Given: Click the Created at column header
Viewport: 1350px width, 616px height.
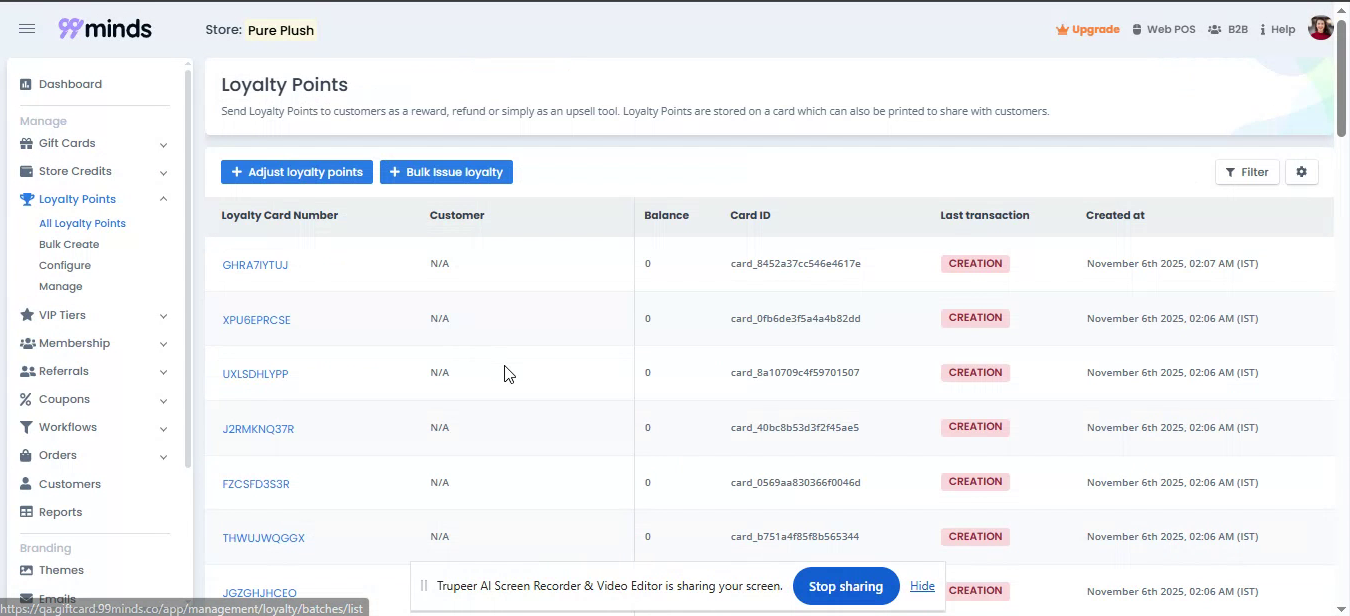Looking at the screenshot, I should click(1115, 215).
